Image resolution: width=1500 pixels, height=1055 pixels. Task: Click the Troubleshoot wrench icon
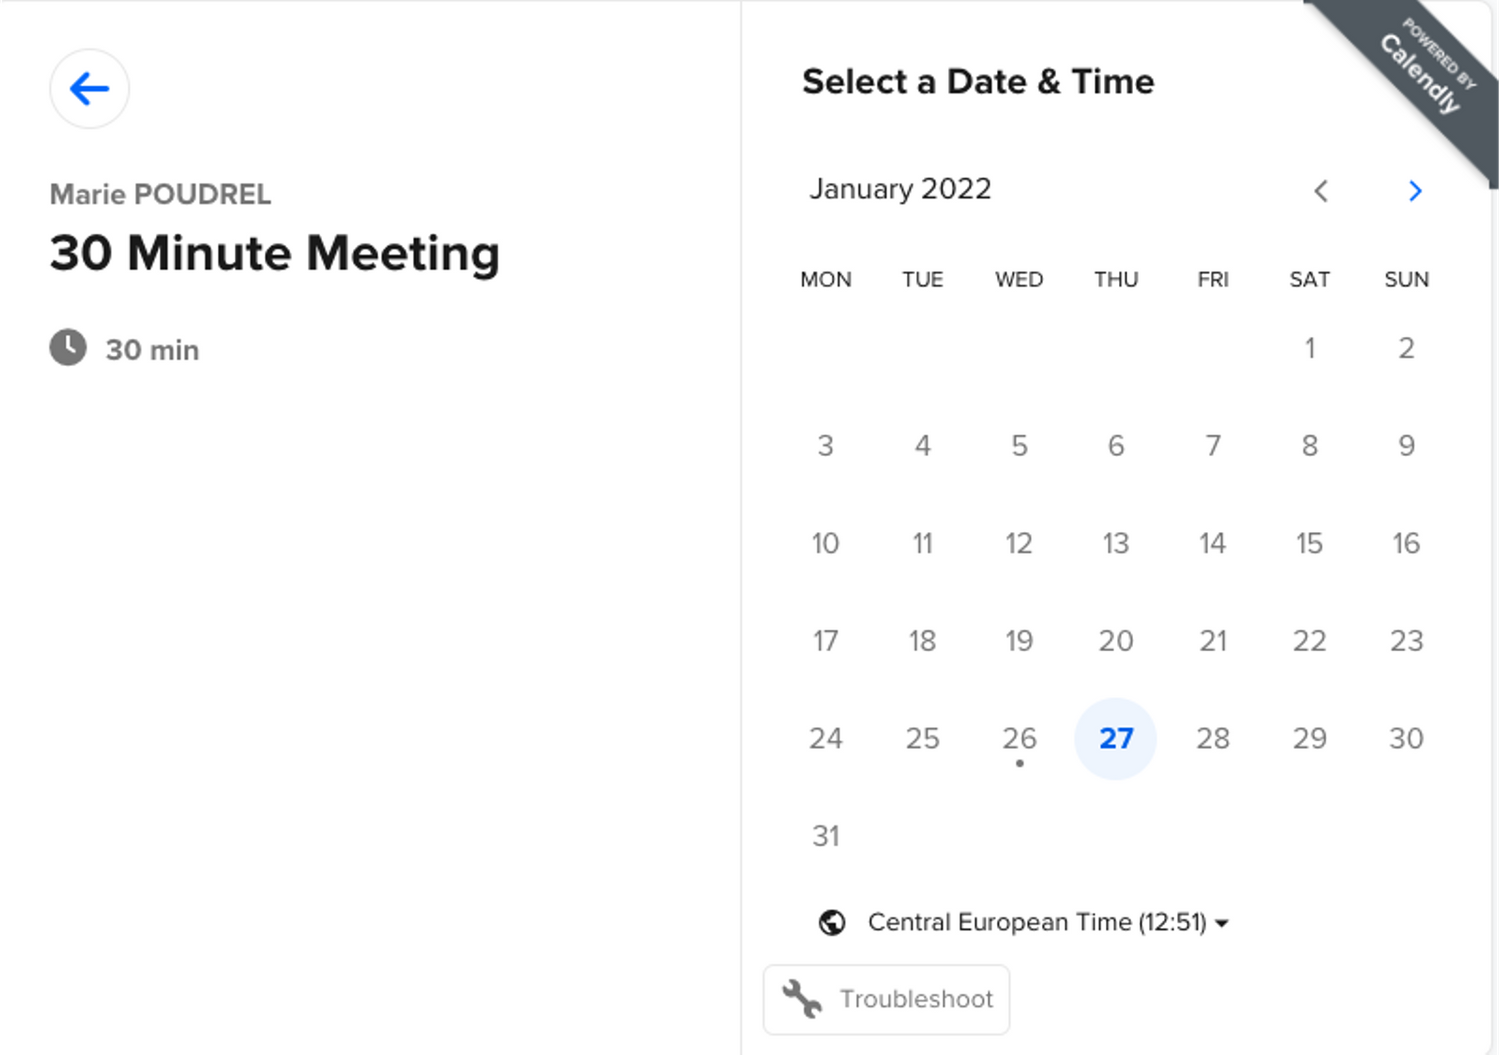[802, 999]
